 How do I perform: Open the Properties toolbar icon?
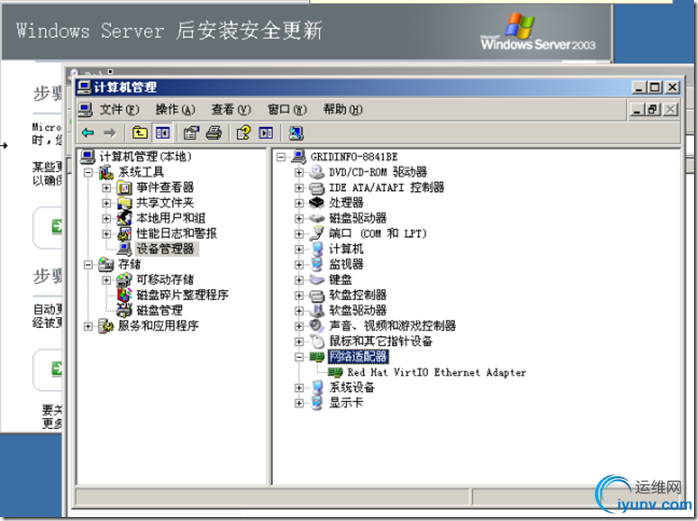(x=191, y=133)
